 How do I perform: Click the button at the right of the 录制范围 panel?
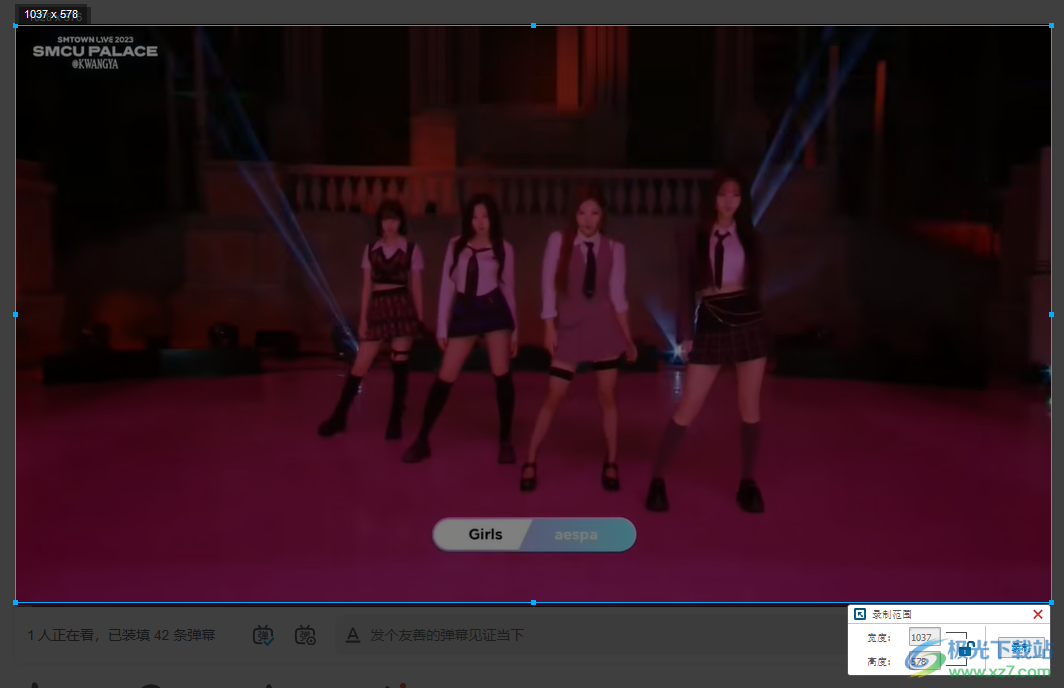1021,648
